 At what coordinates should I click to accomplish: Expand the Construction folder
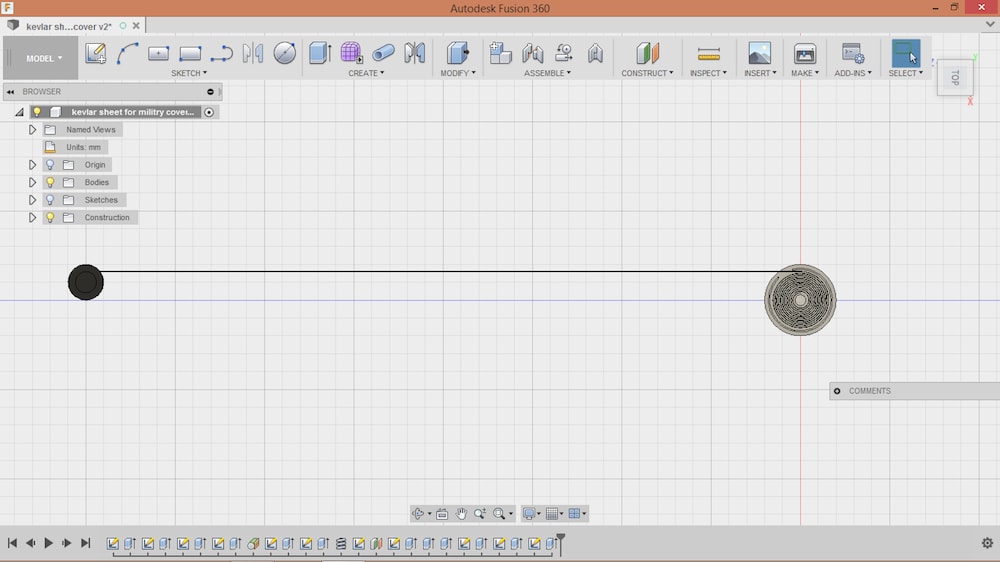[x=32, y=218]
